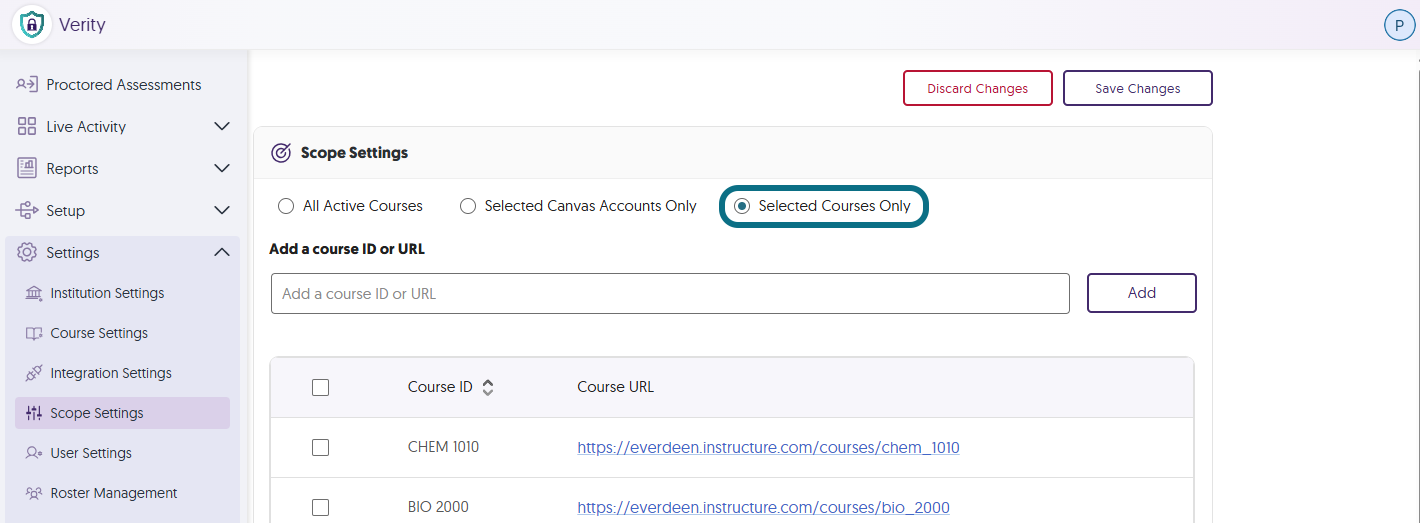Click the Add button for course
Viewport: 1420px width, 523px height.
click(1142, 293)
